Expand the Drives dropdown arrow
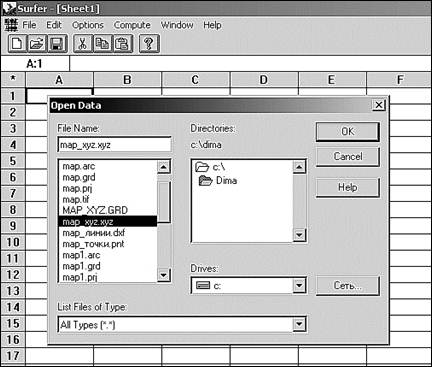Screen dimensions: 432x367 [299, 286]
